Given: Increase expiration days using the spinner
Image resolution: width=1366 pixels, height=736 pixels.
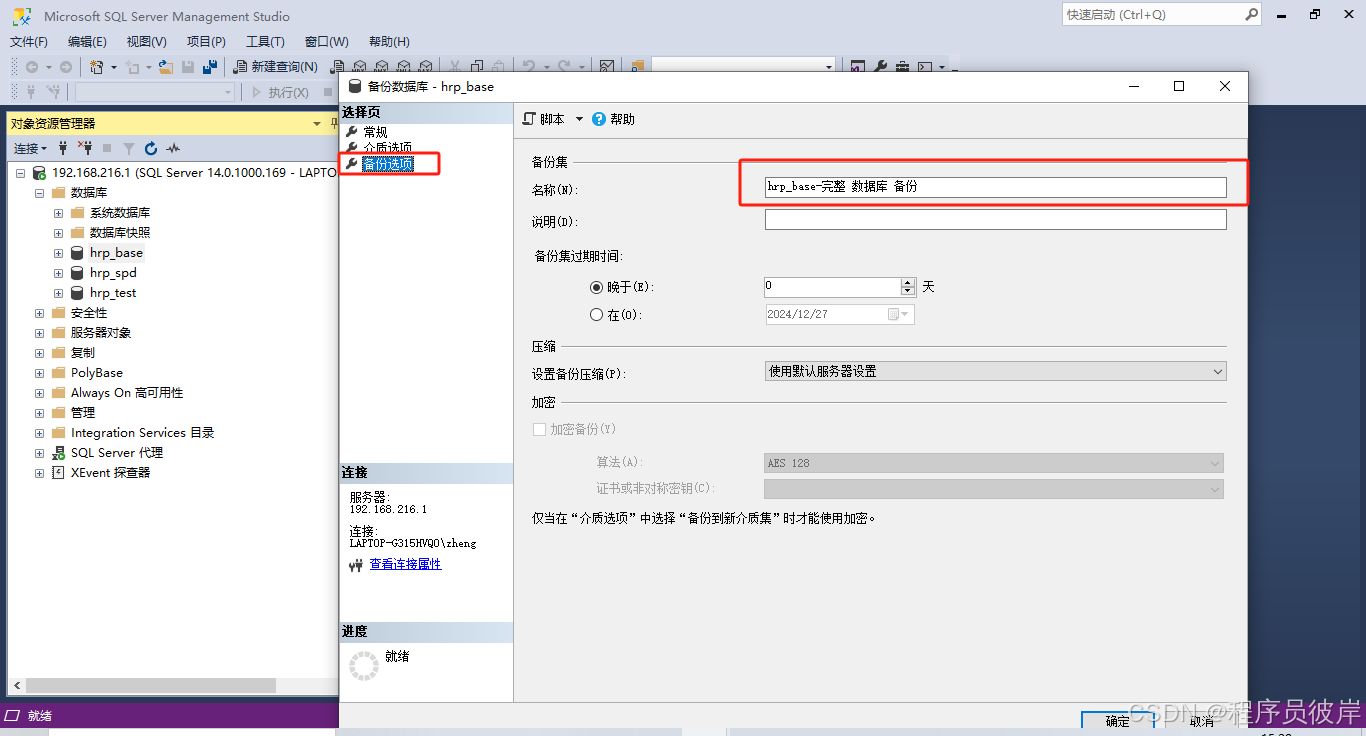Looking at the screenshot, I should 906,282.
